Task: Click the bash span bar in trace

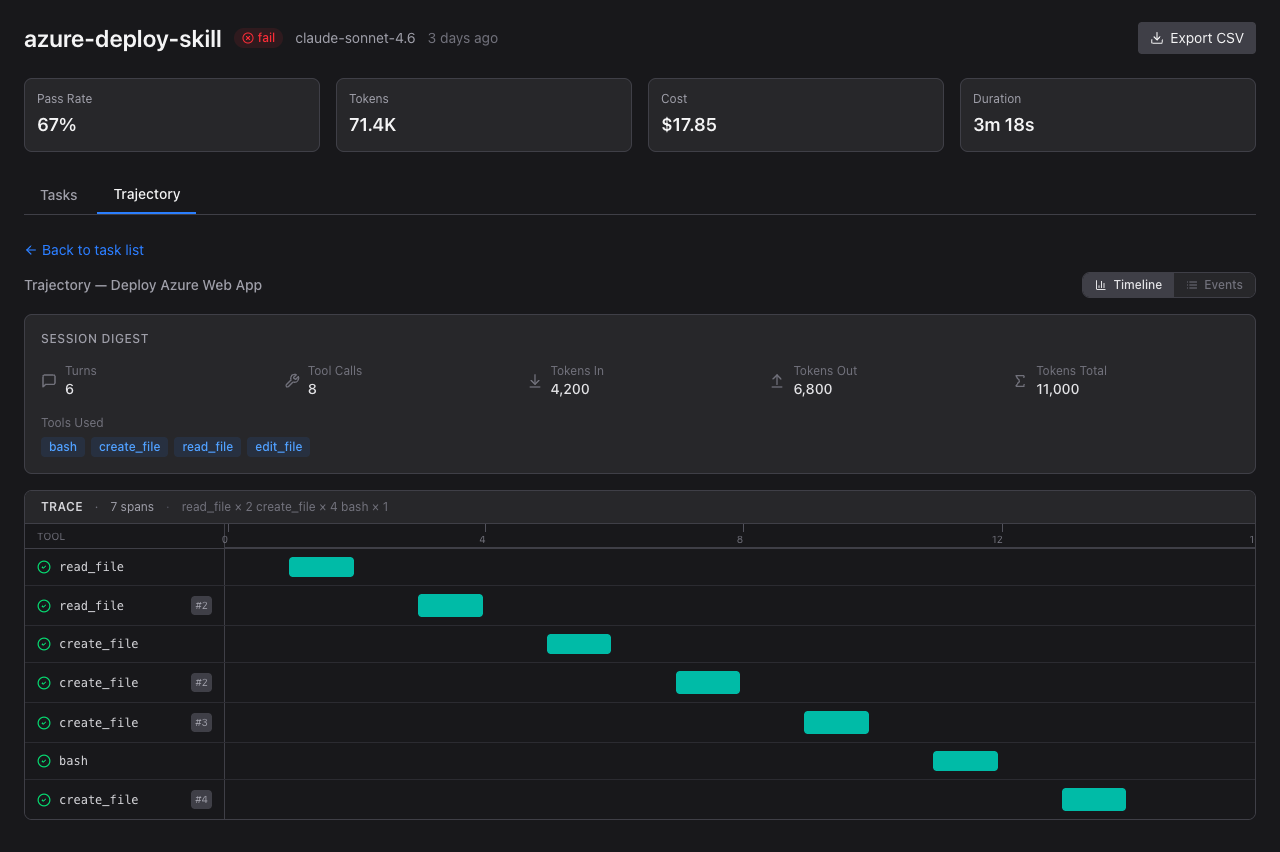Action: click(965, 761)
